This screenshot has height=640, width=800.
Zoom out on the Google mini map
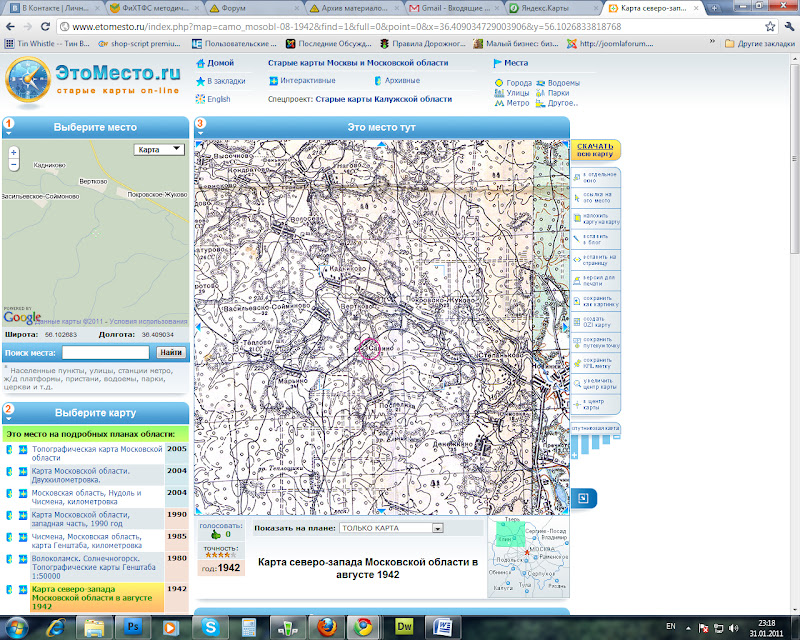click(x=14, y=164)
